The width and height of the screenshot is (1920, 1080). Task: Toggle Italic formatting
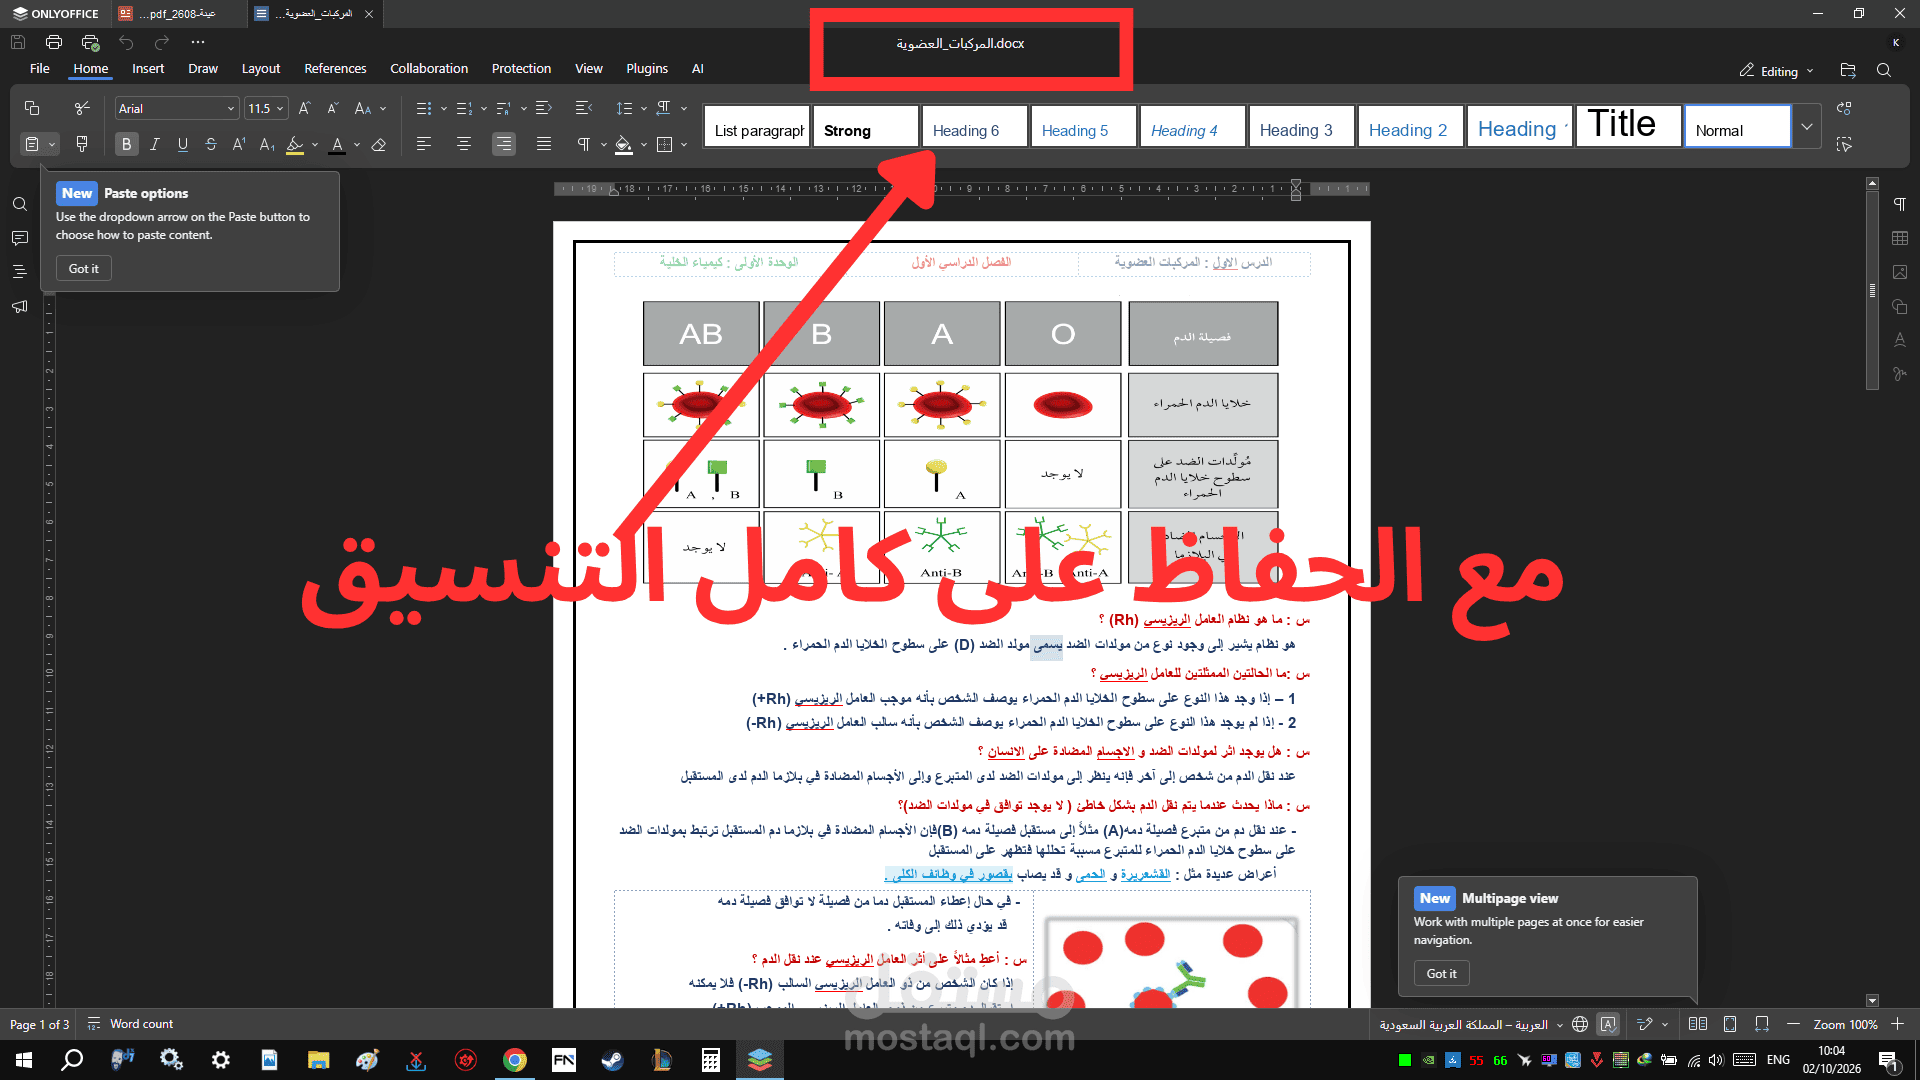(x=154, y=144)
